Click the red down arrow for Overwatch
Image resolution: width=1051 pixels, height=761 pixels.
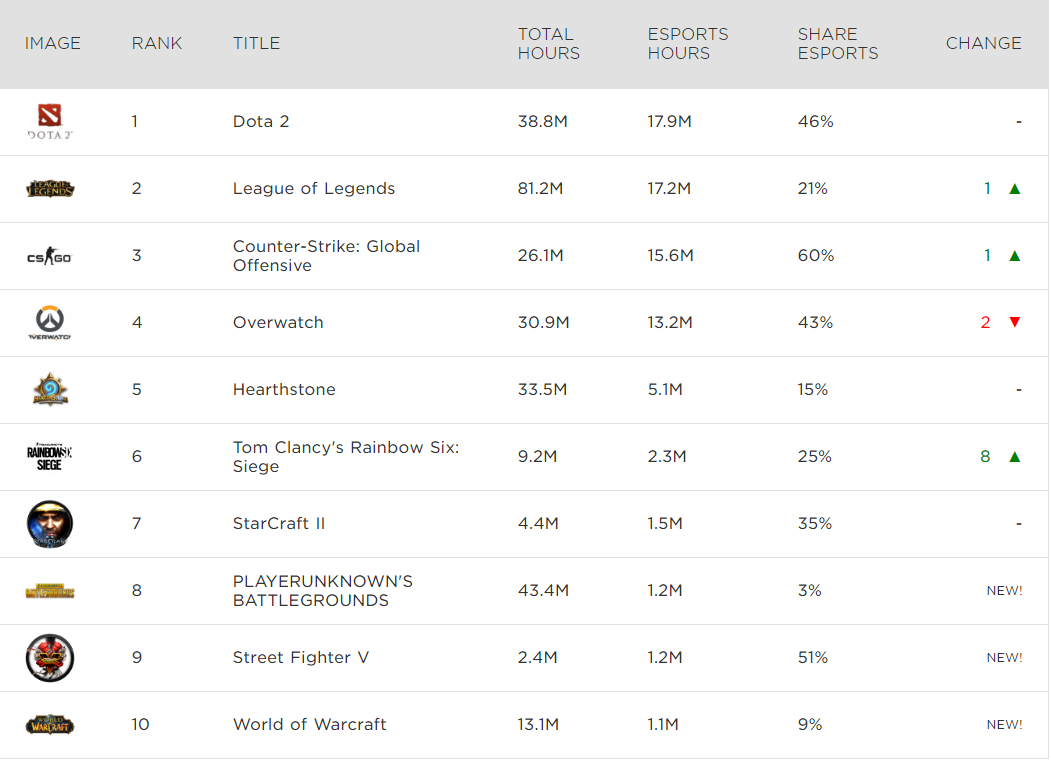click(x=1015, y=322)
